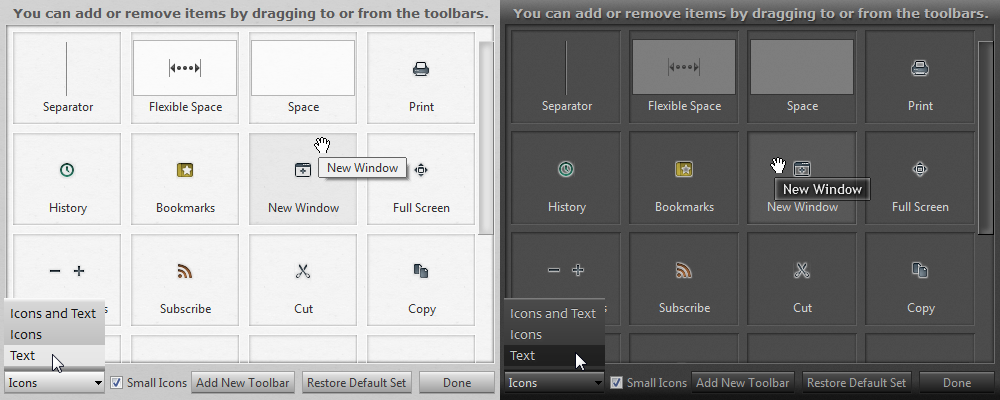This screenshot has width=1000, height=400.
Task: Click the Print icon in dark panel
Action: 920,68
